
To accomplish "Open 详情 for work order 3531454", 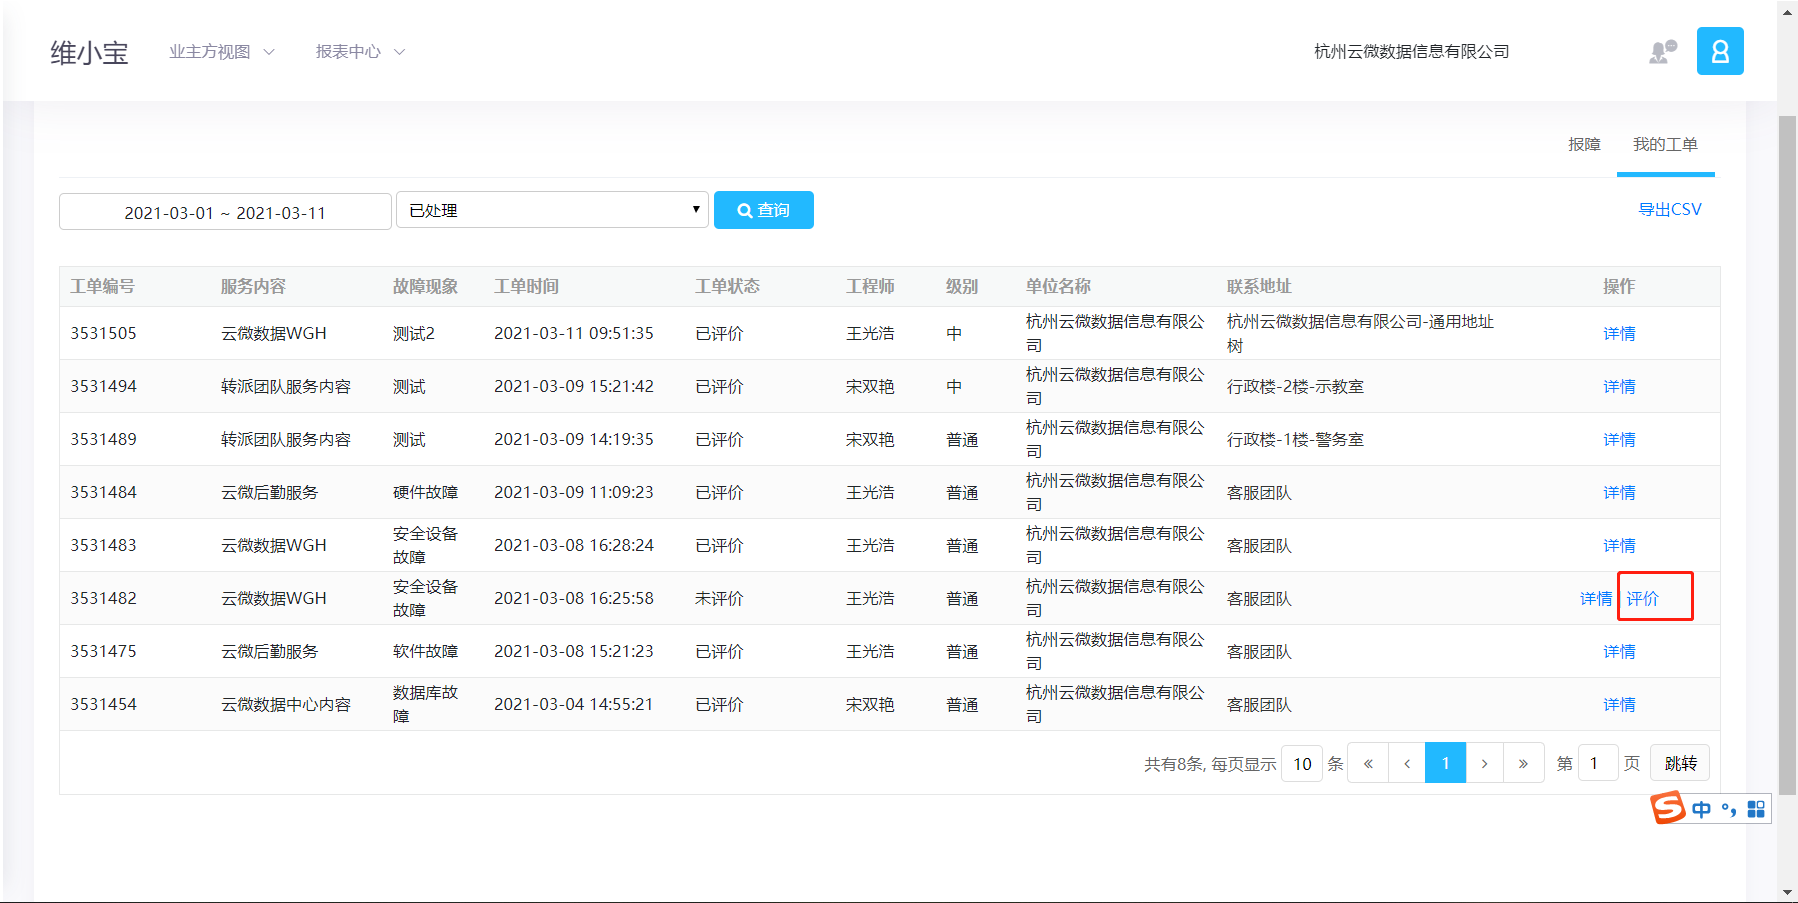I will point(1619,704).
